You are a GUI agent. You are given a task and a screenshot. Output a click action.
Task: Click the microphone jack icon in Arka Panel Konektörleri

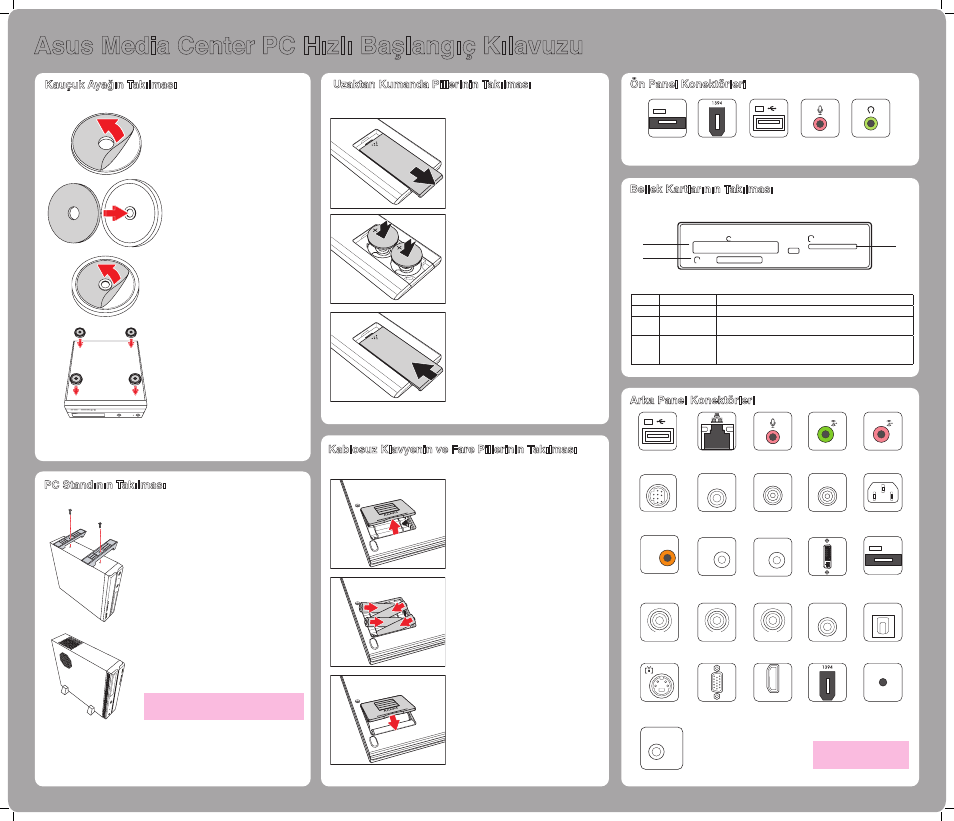pos(773,431)
